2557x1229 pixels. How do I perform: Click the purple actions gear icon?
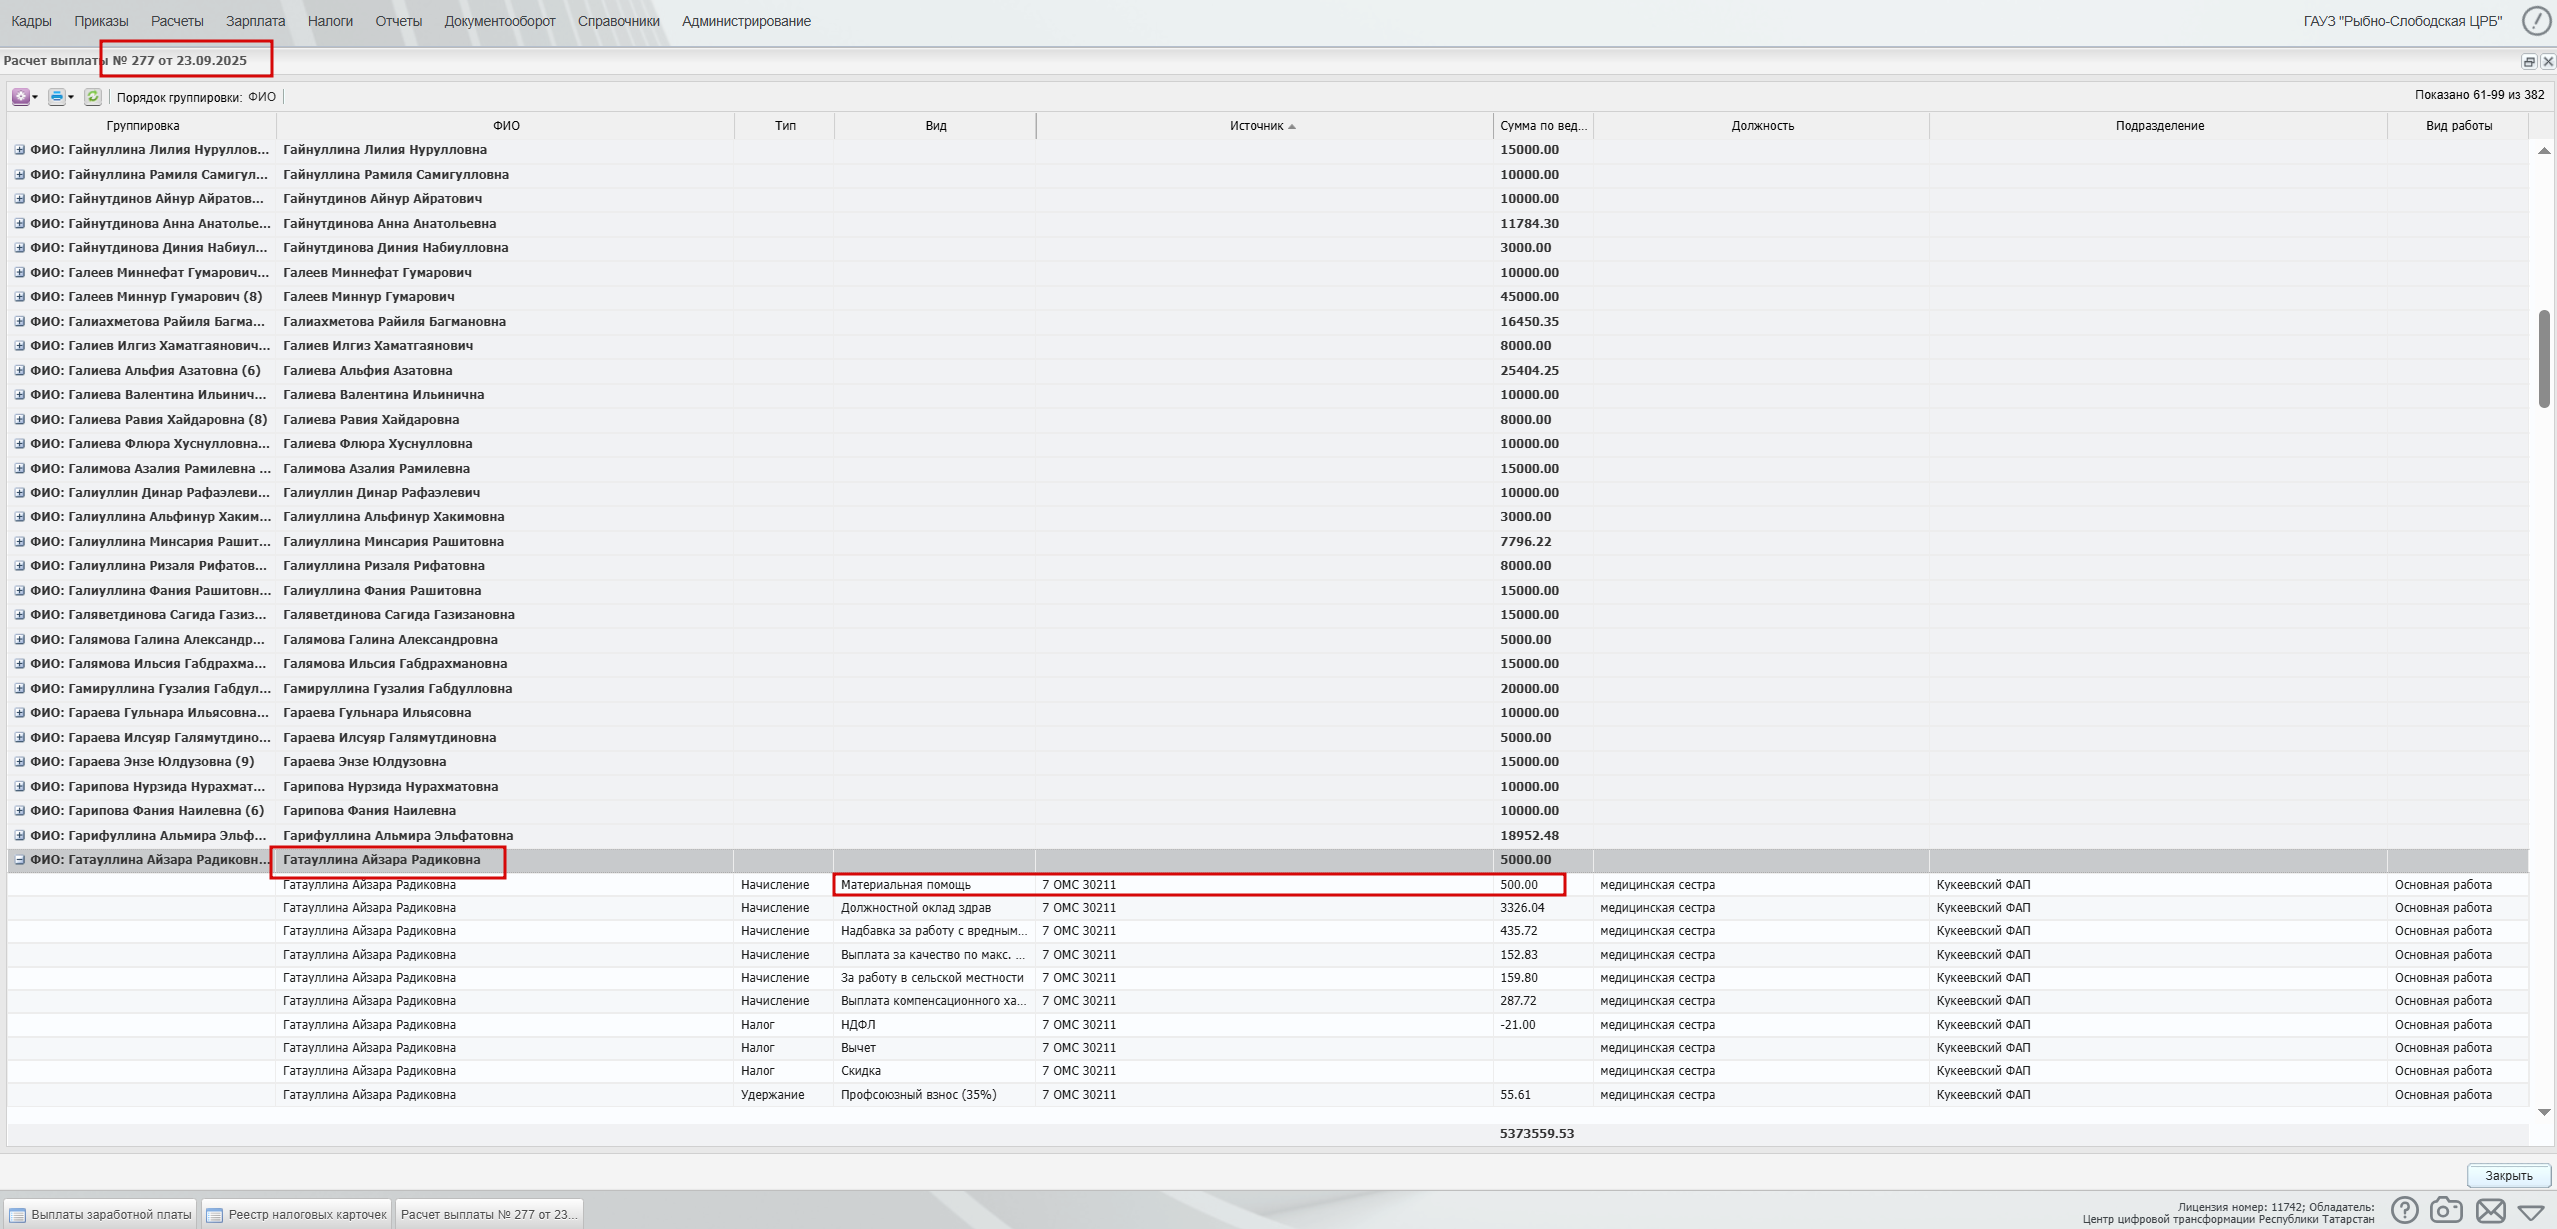[20, 97]
